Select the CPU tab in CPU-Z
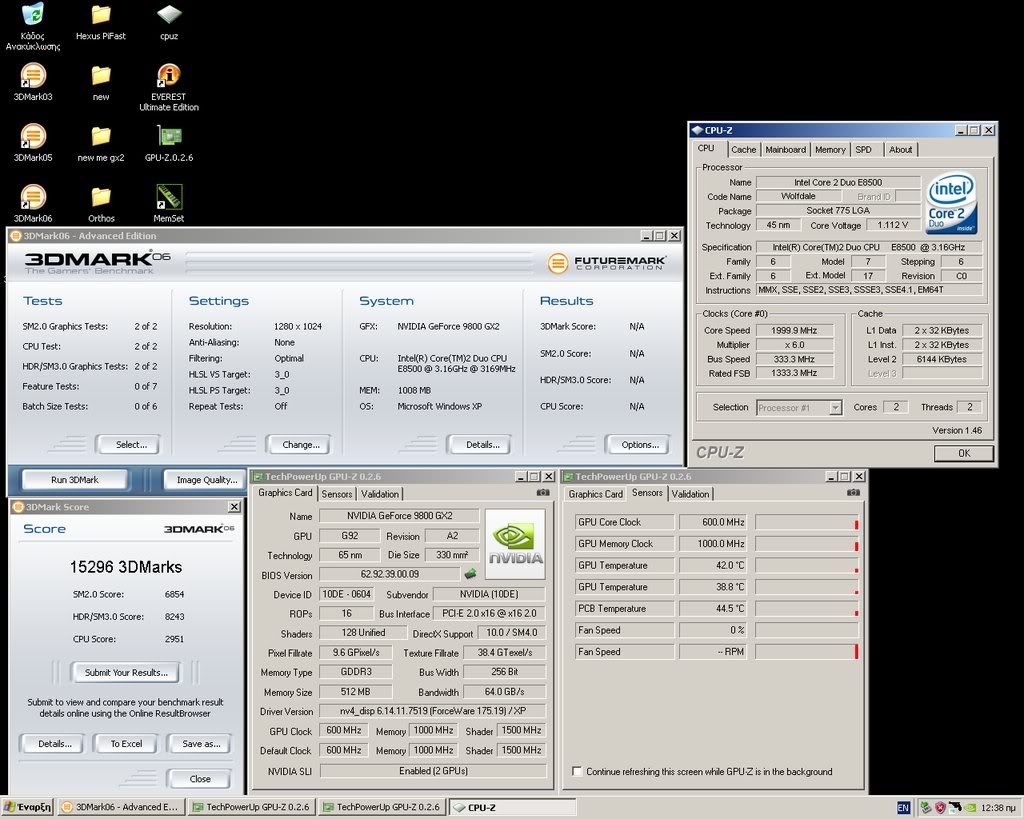1024x819 pixels. tap(707, 148)
